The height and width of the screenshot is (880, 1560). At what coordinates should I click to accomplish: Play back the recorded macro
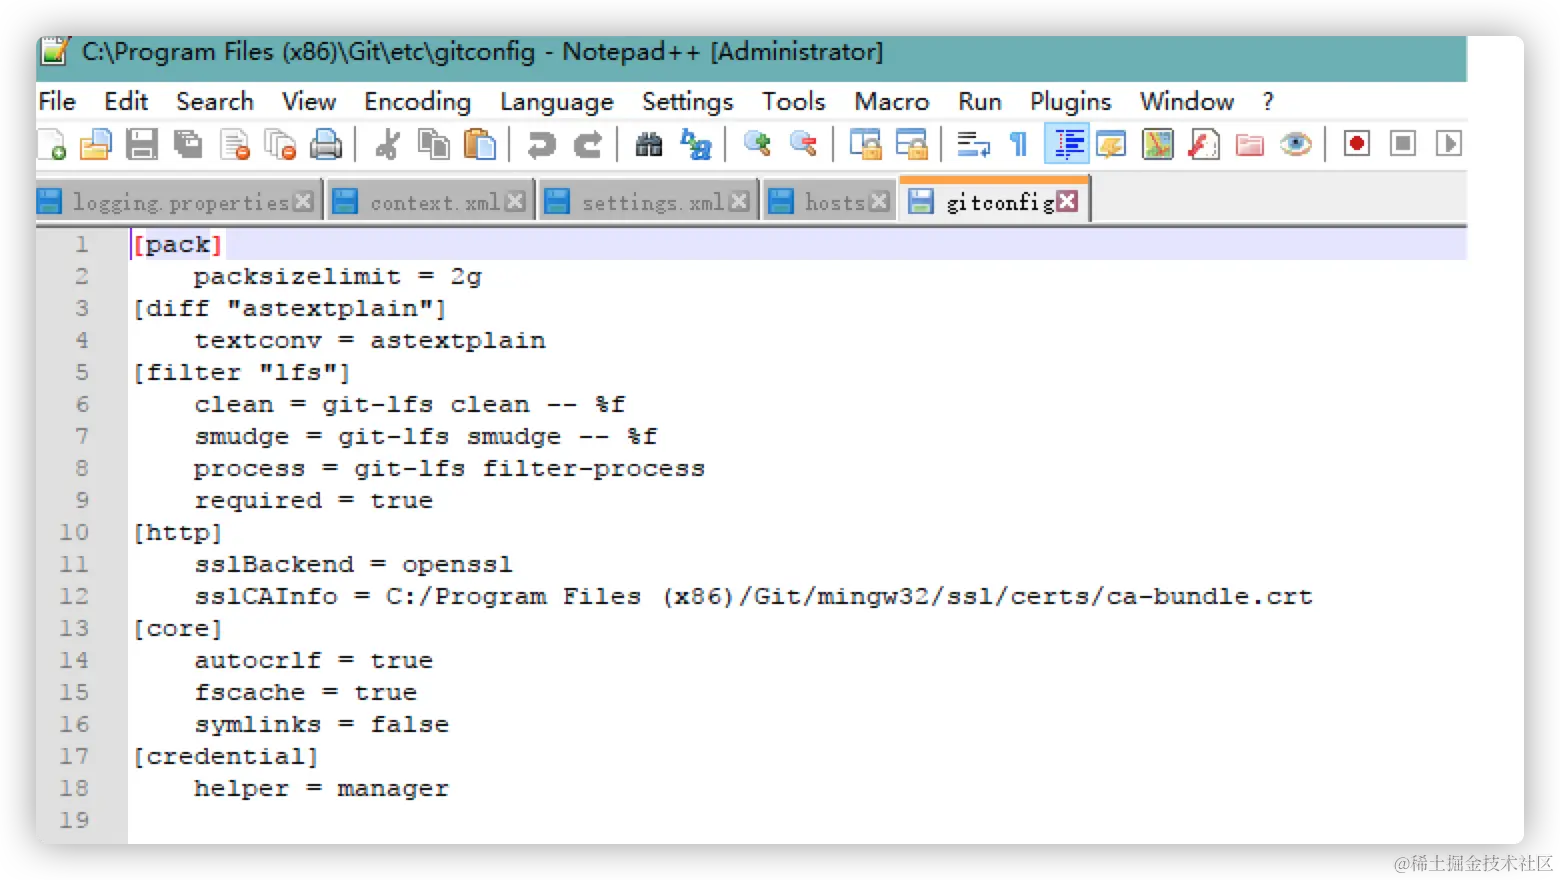1448,144
